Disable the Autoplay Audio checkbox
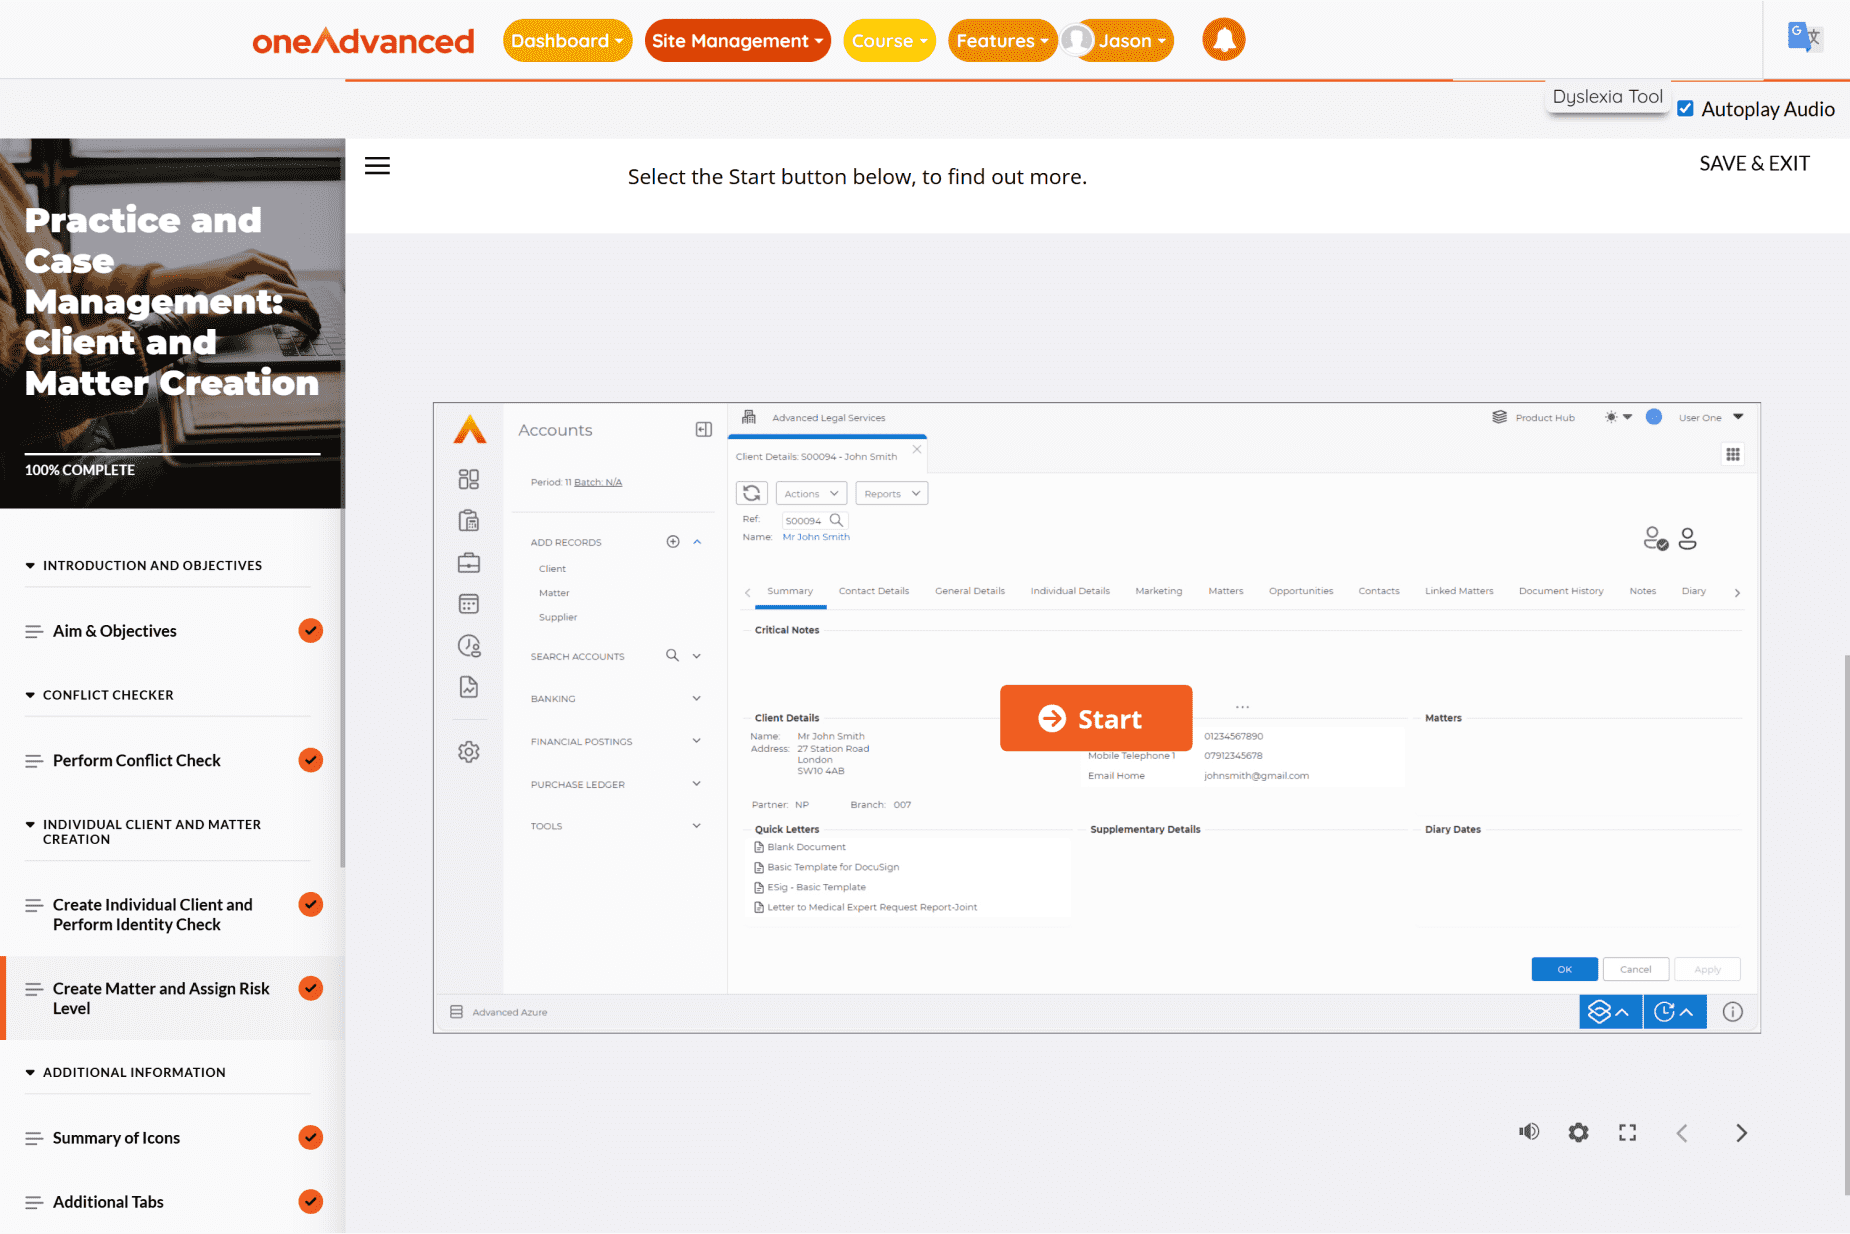Image resolution: width=1850 pixels, height=1234 pixels. click(x=1686, y=109)
